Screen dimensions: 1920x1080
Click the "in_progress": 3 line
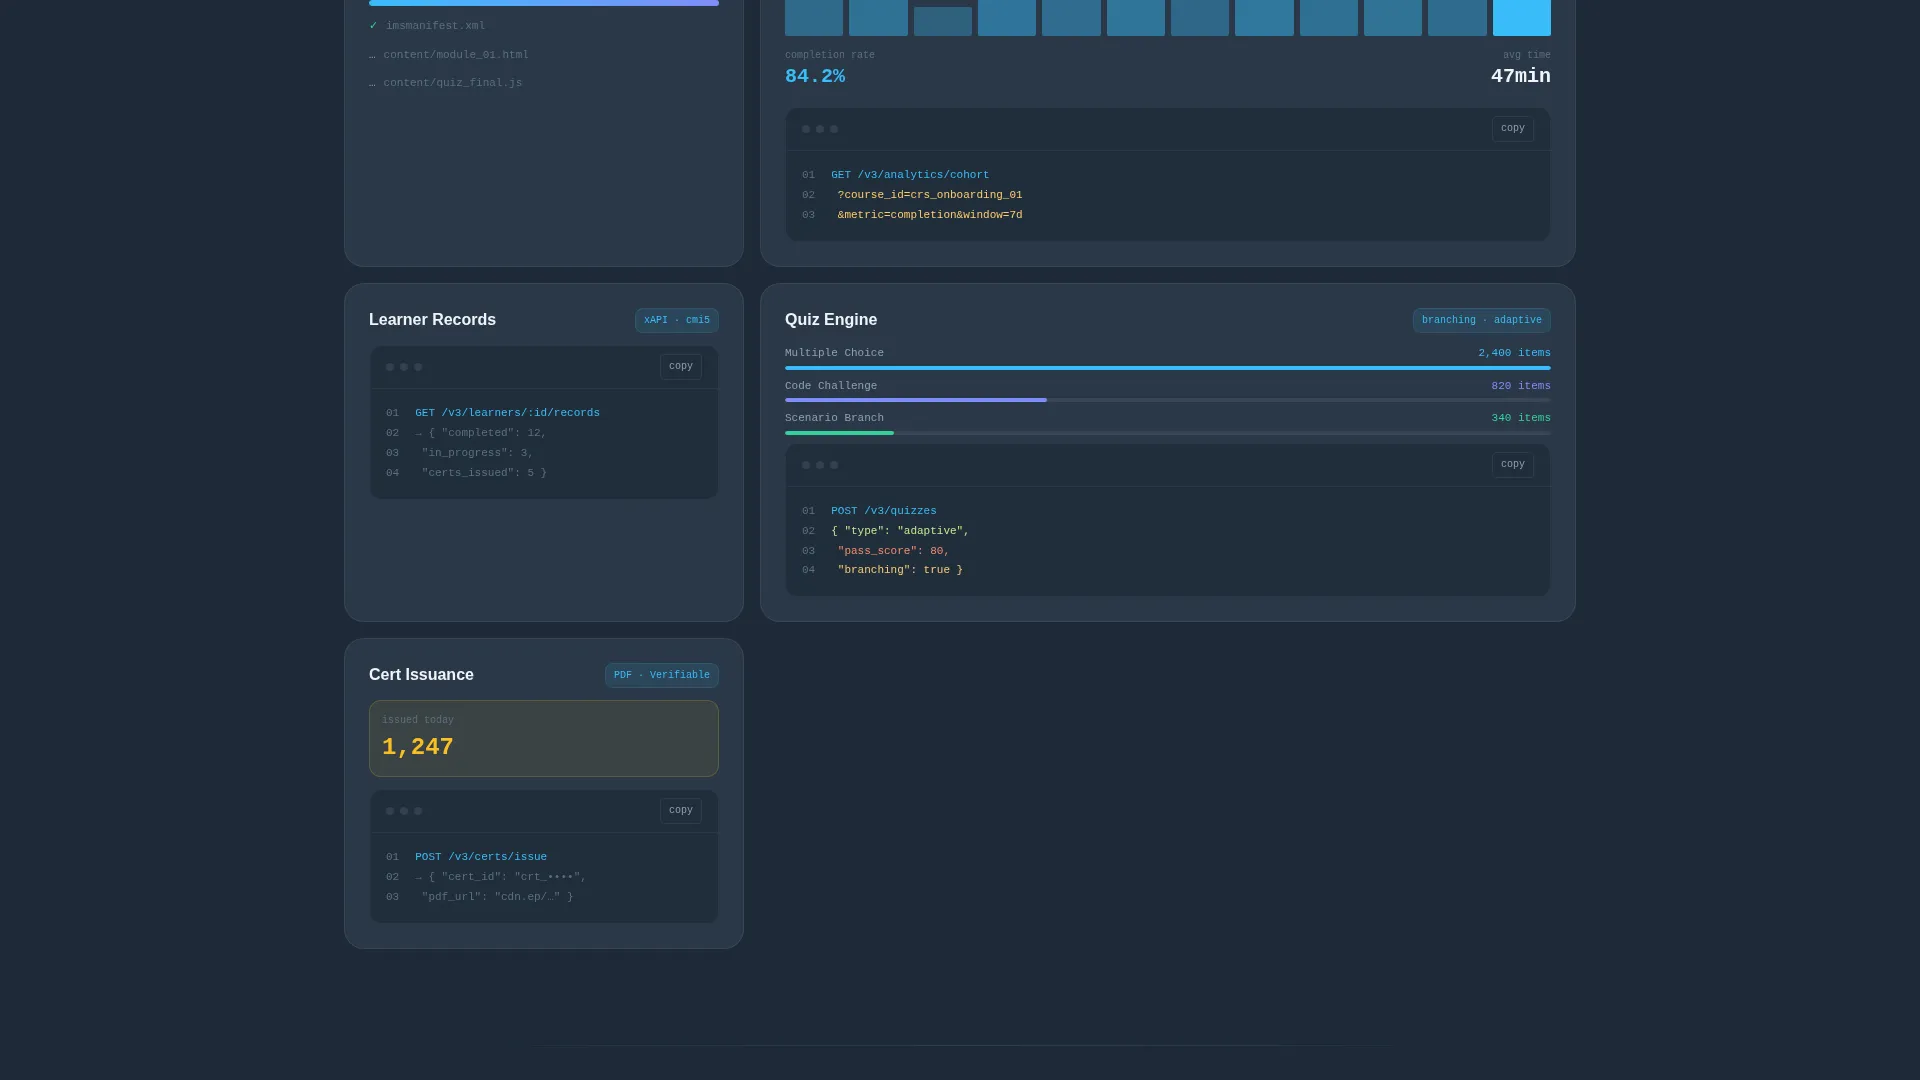(x=477, y=453)
